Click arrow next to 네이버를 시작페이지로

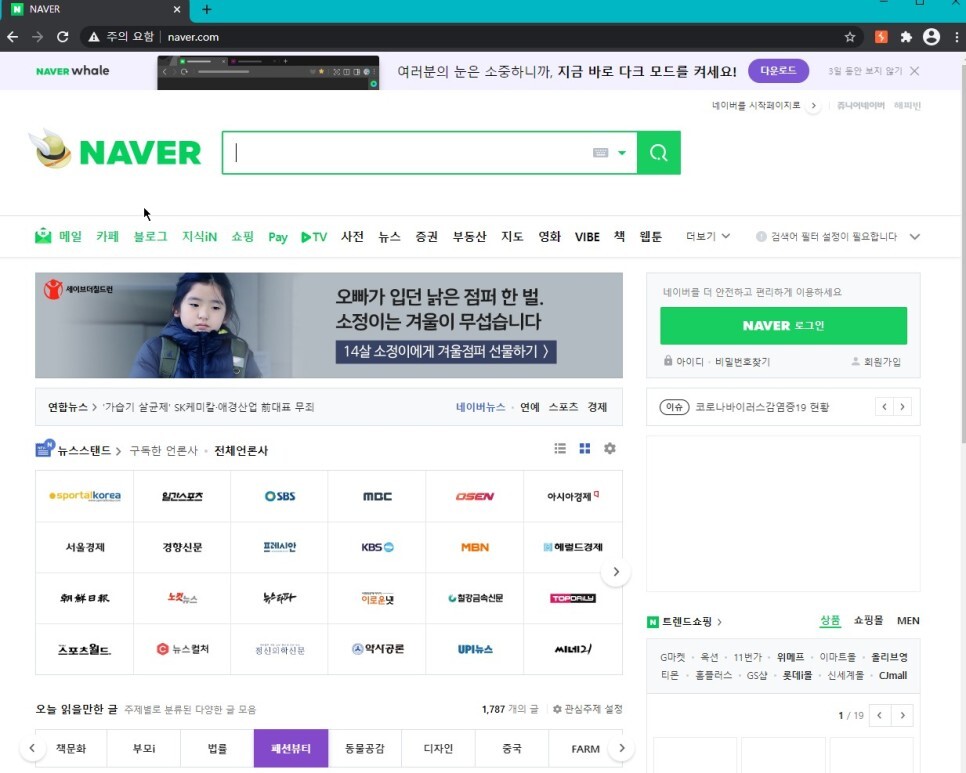pos(814,105)
